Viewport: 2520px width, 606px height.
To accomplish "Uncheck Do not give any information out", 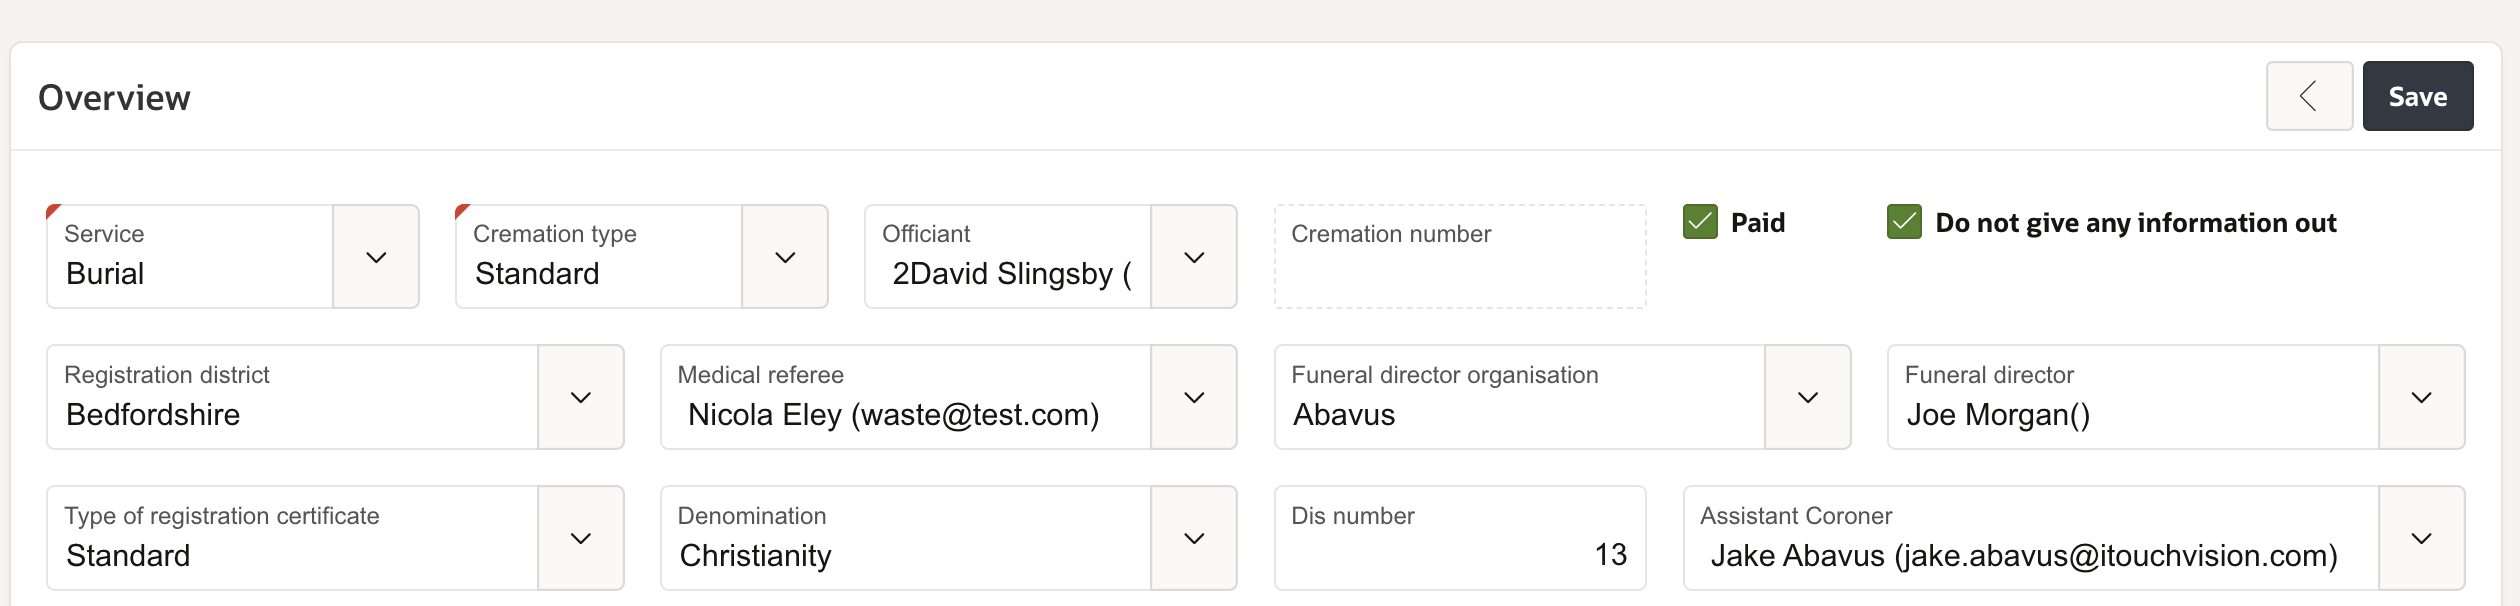I will point(1904,222).
